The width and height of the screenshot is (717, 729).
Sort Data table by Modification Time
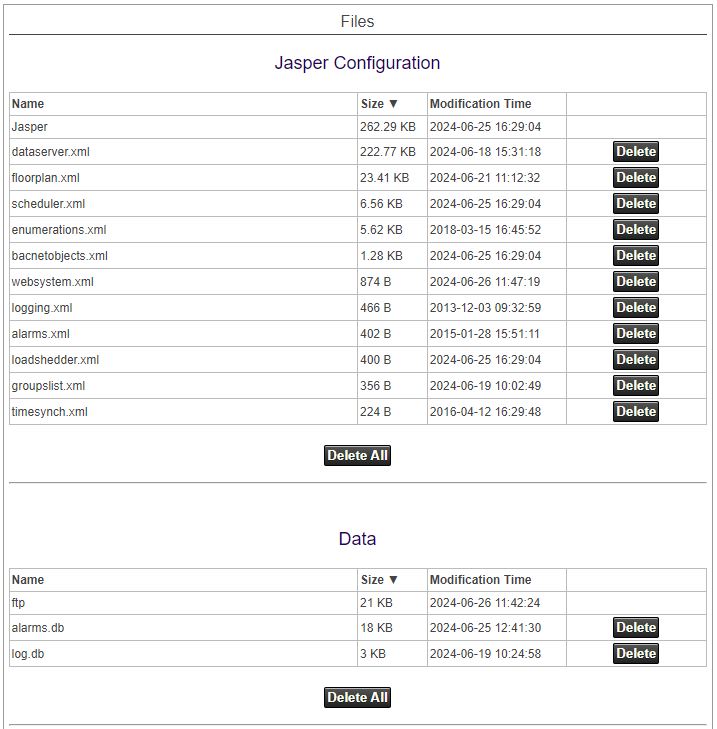480,580
